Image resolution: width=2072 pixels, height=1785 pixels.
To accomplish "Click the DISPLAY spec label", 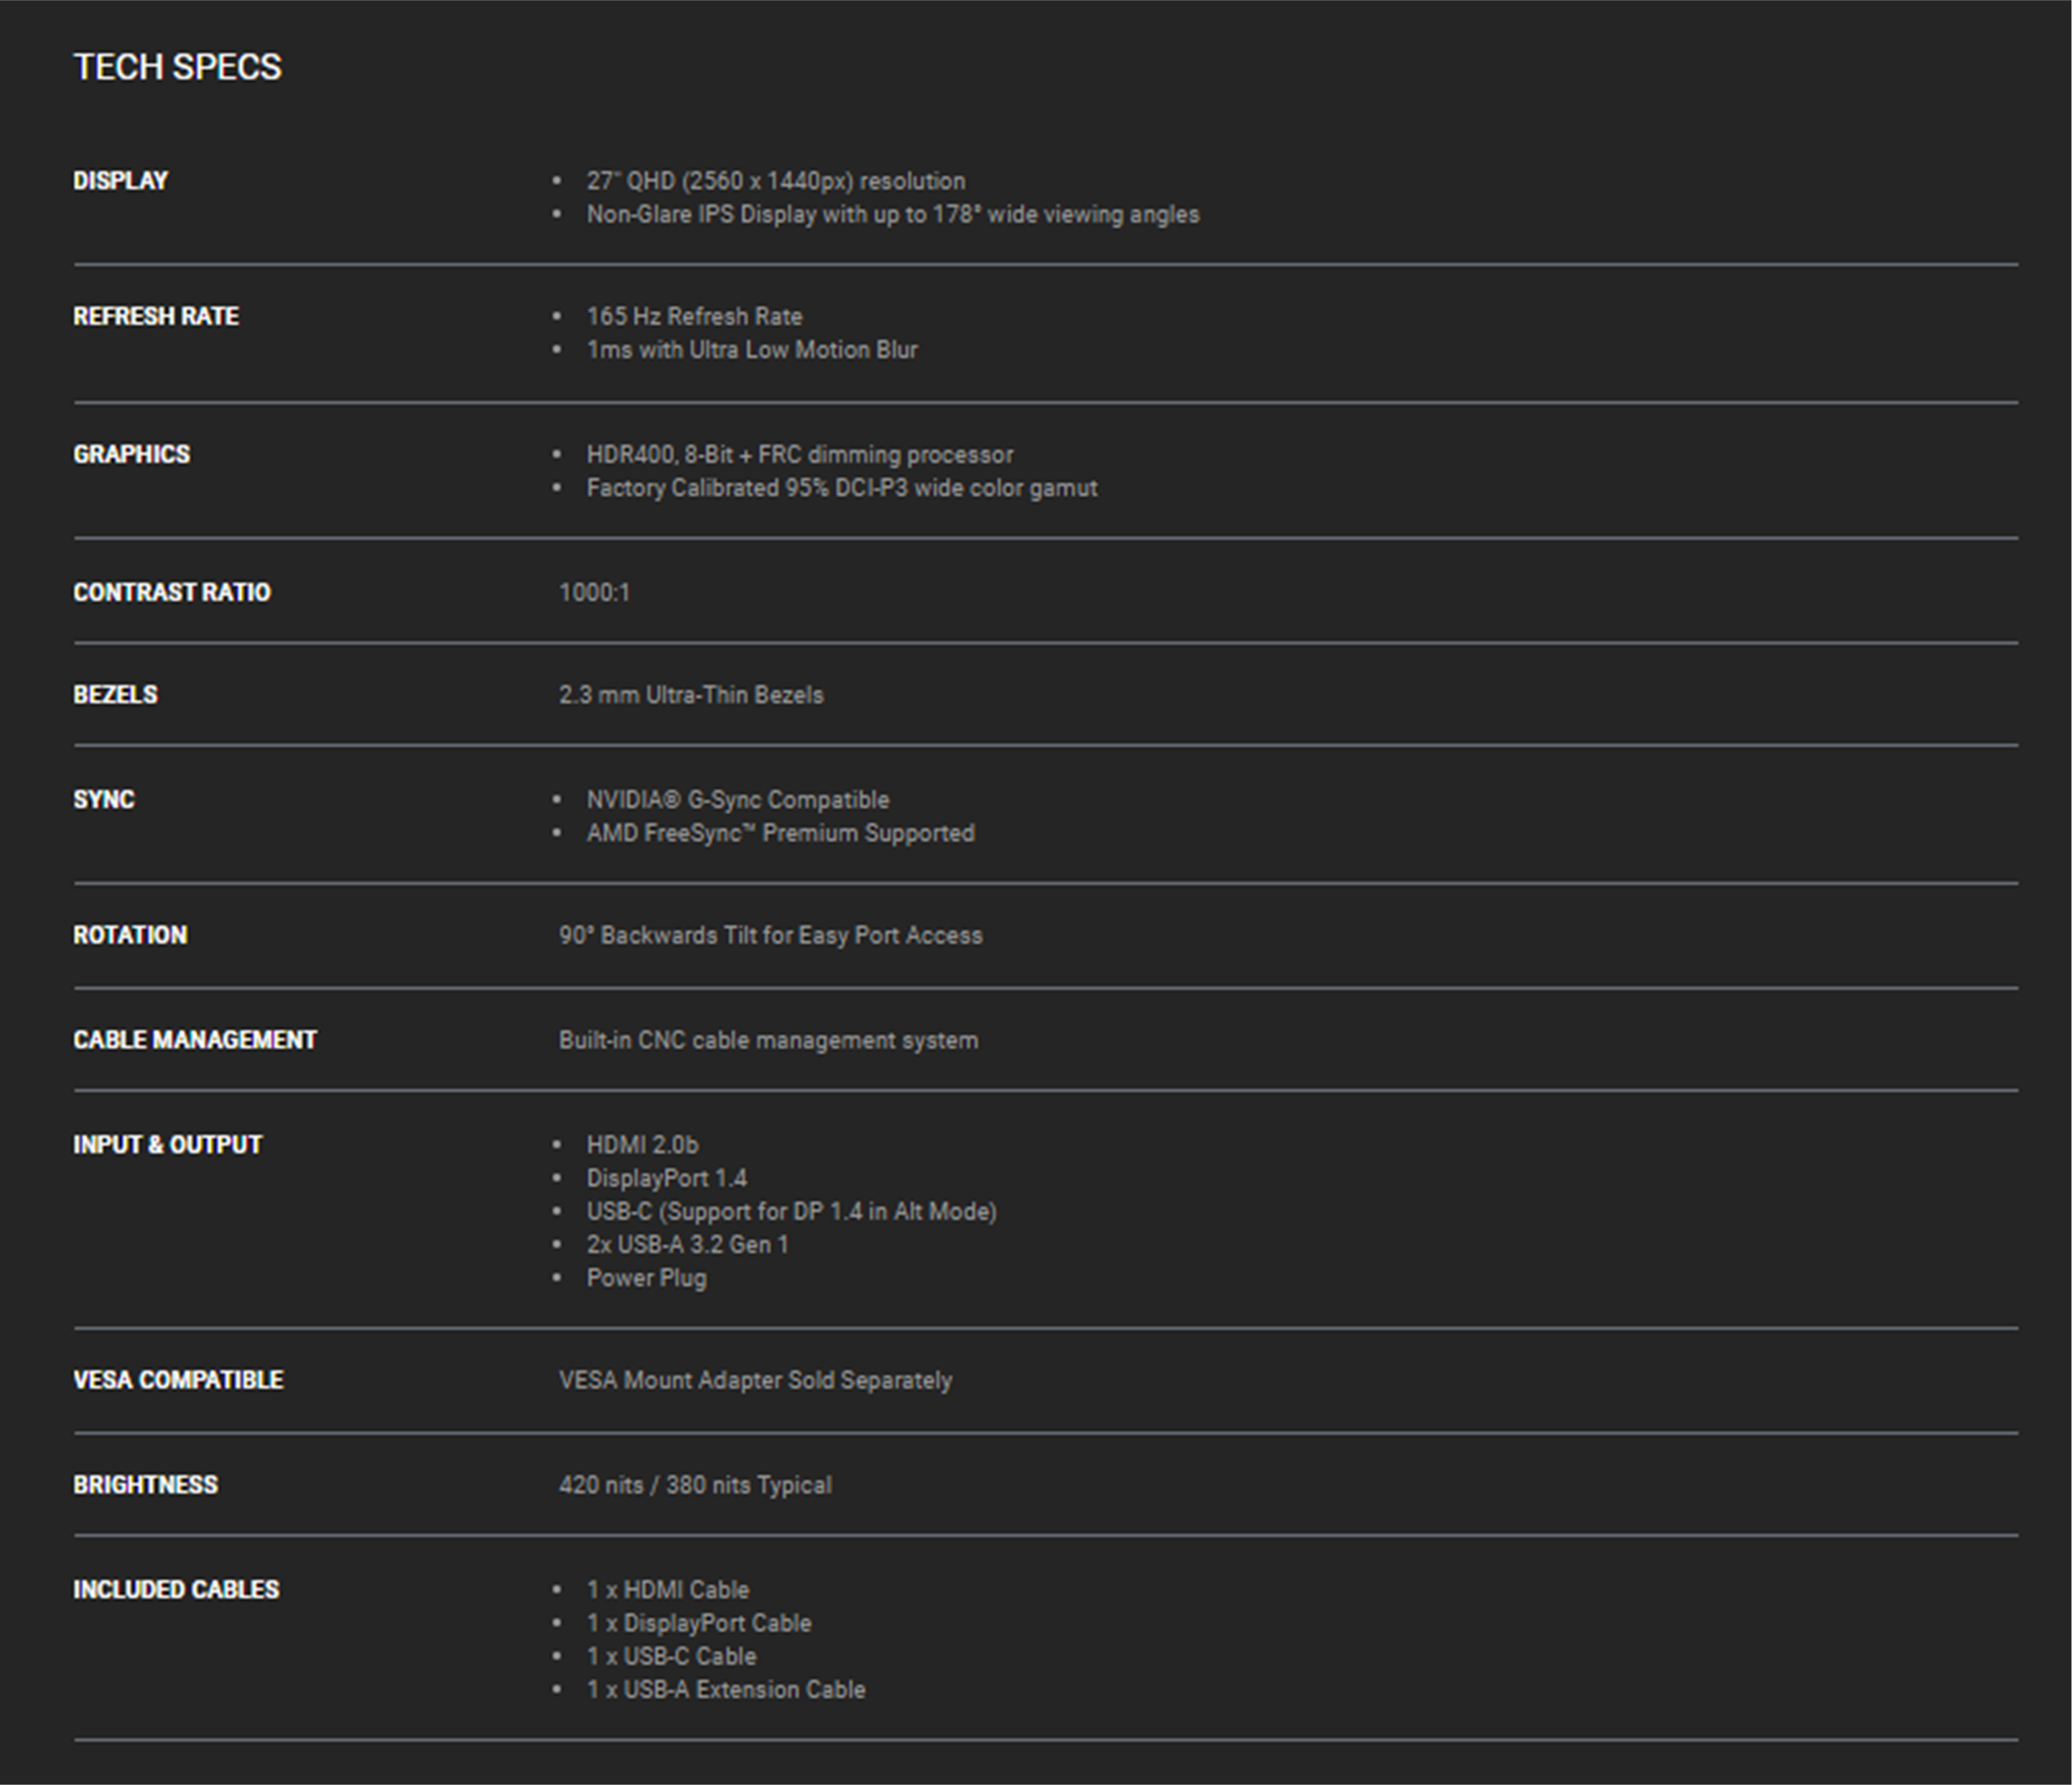I will click(120, 181).
